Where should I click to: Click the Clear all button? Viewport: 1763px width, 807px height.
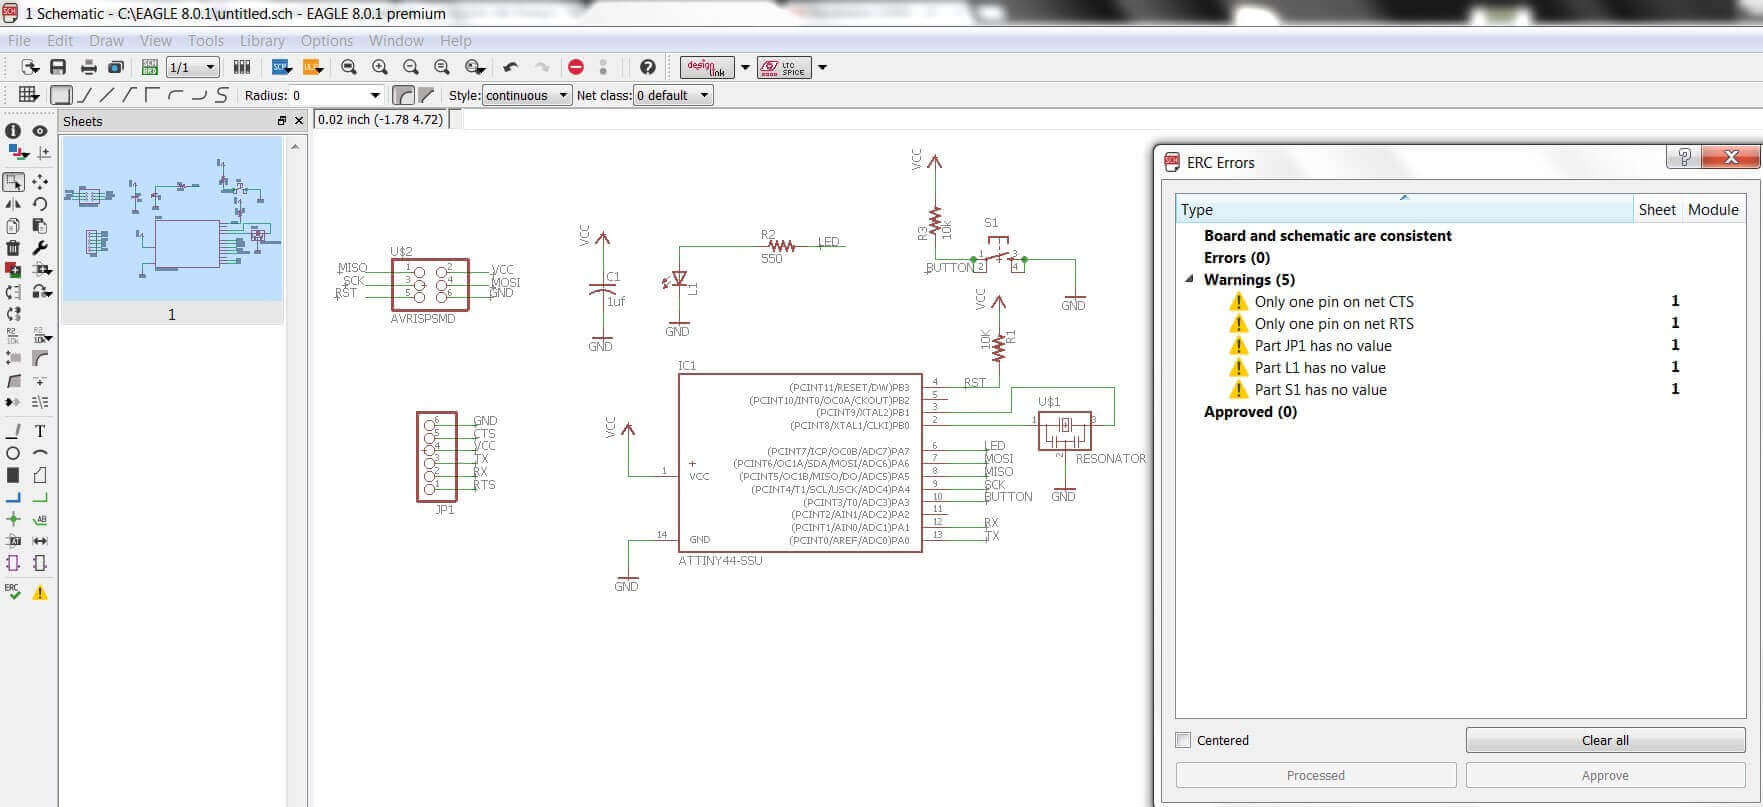coord(1604,740)
